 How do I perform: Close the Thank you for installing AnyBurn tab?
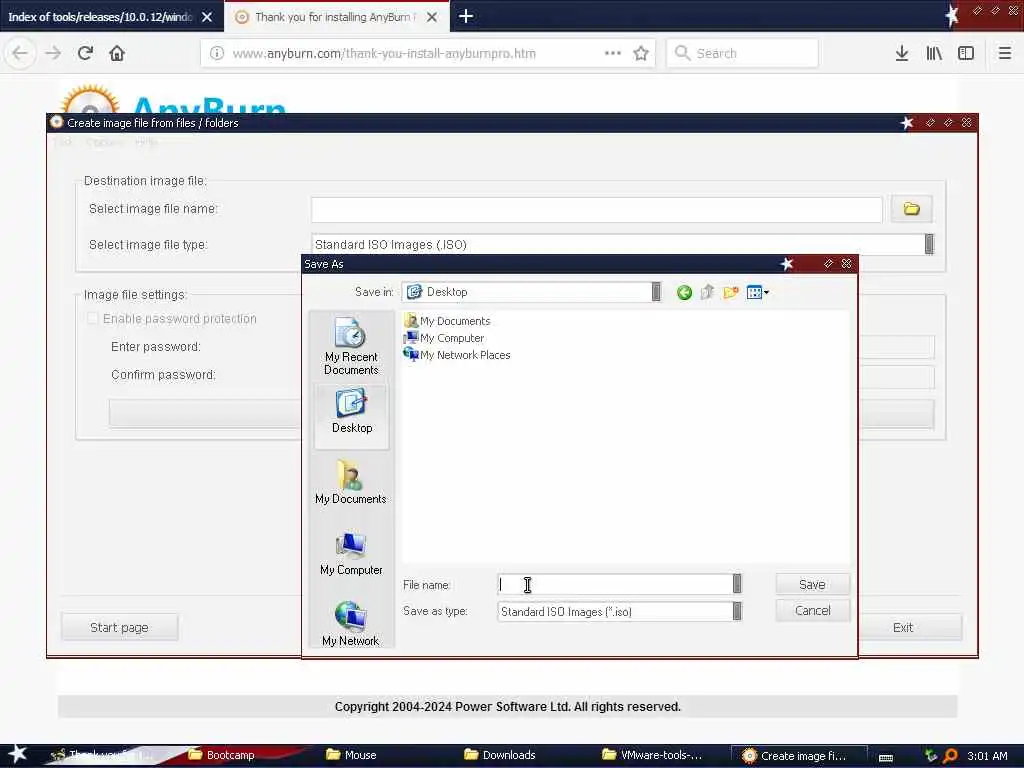pyautogui.click(x=432, y=17)
